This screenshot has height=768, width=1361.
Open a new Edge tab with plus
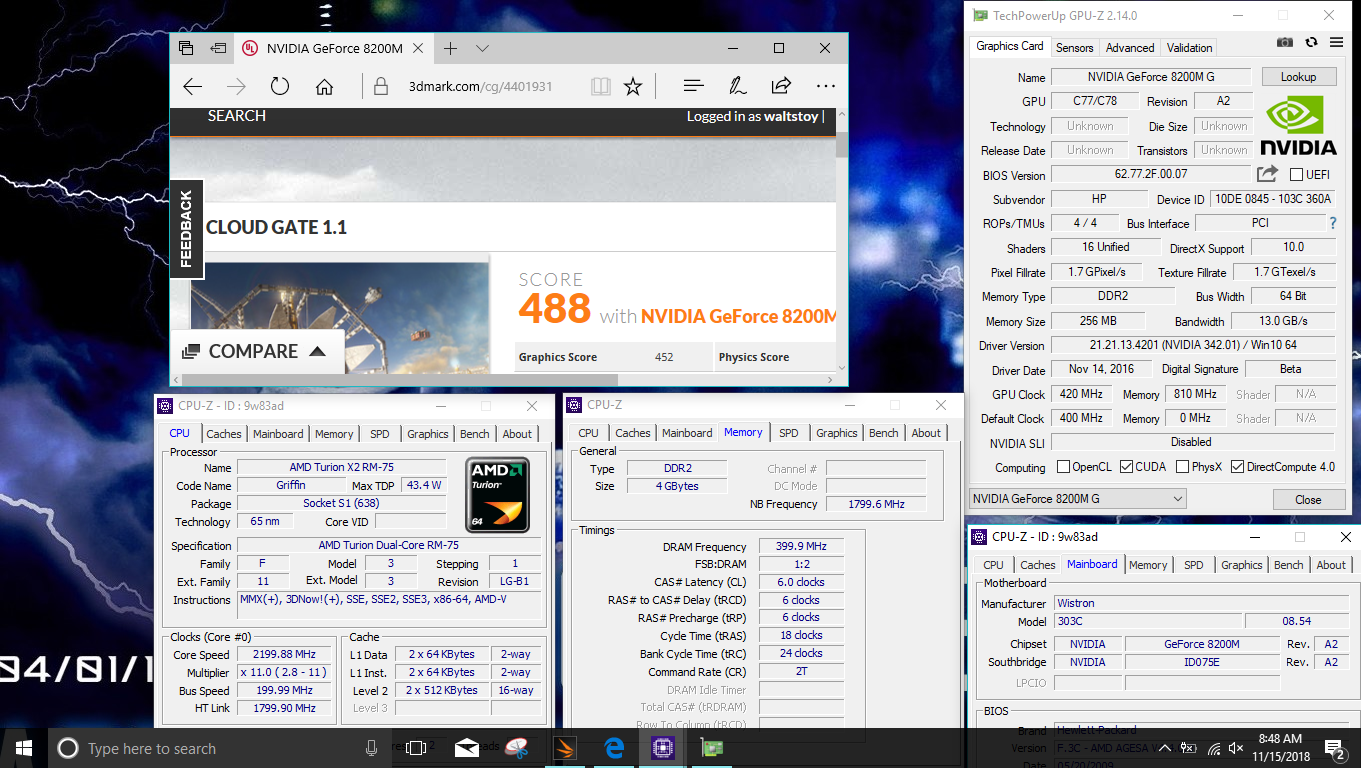[451, 48]
